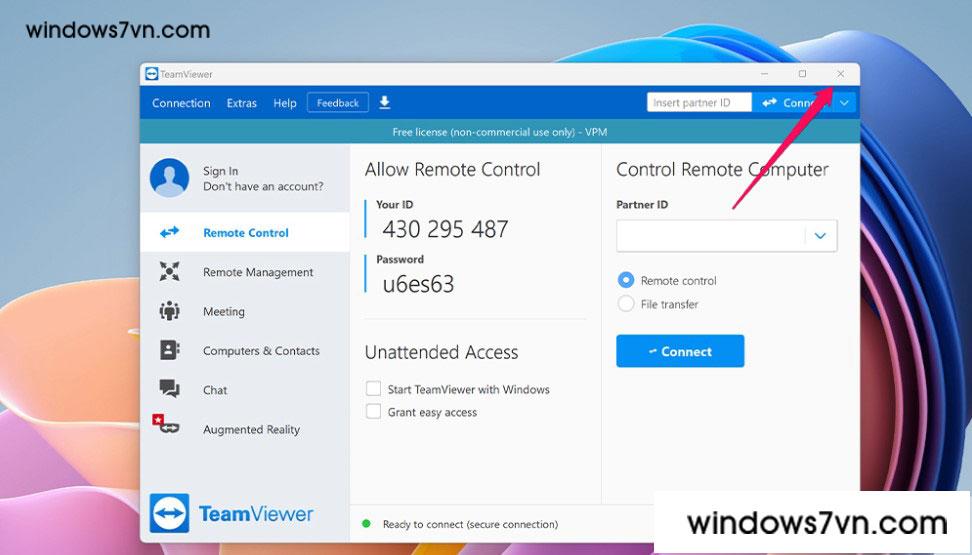This screenshot has height=555, width=972.
Task: Select the File transfer radio button
Action: tap(626, 304)
